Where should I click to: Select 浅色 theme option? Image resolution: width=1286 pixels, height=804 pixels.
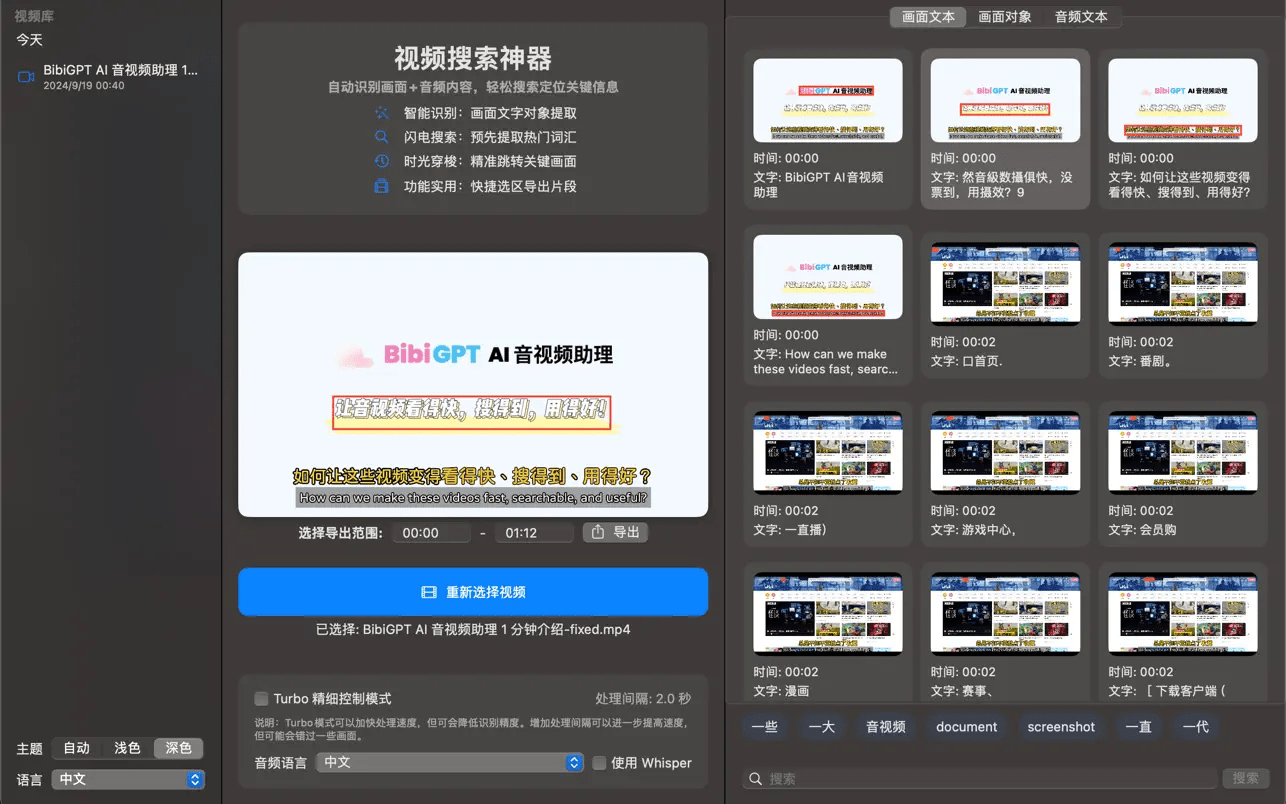coord(127,748)
